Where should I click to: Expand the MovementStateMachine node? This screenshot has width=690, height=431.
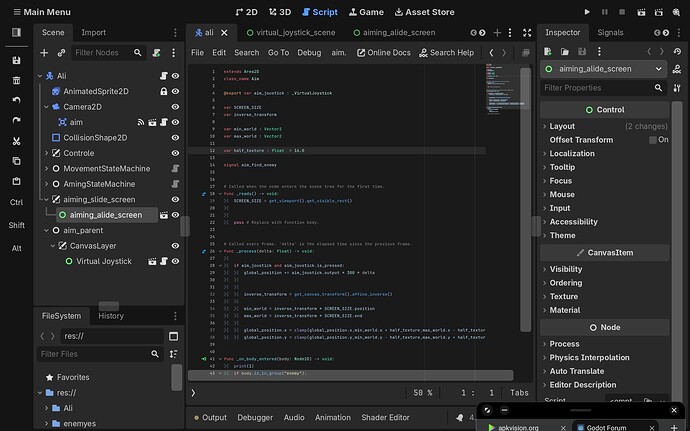46,168
